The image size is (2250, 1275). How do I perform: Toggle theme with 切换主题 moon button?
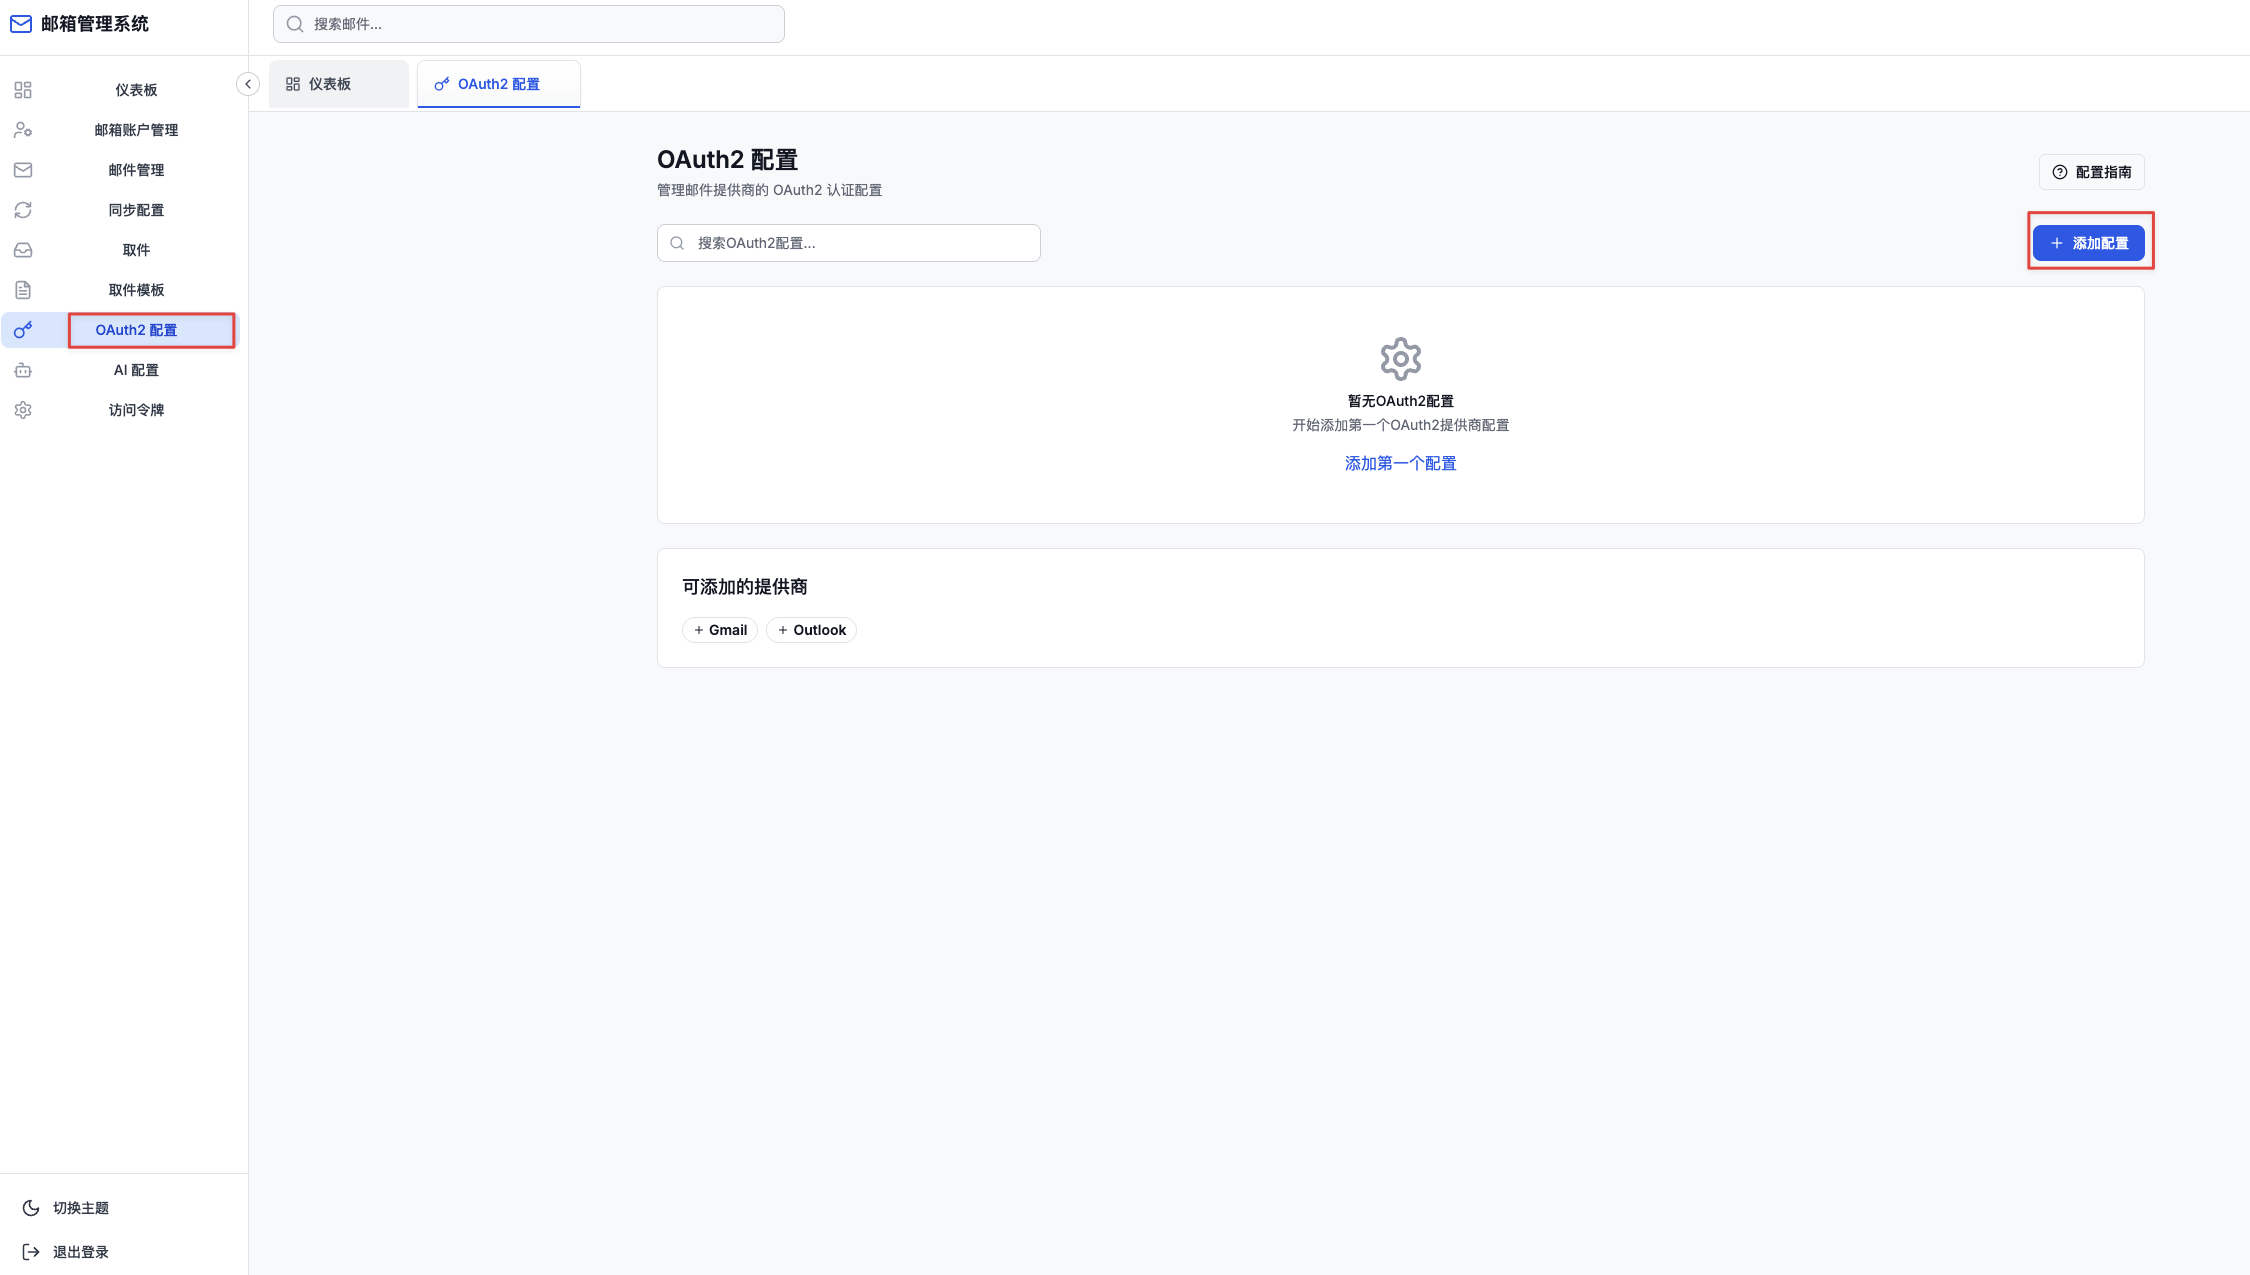pyautogui.click(x=66, y=1208)
